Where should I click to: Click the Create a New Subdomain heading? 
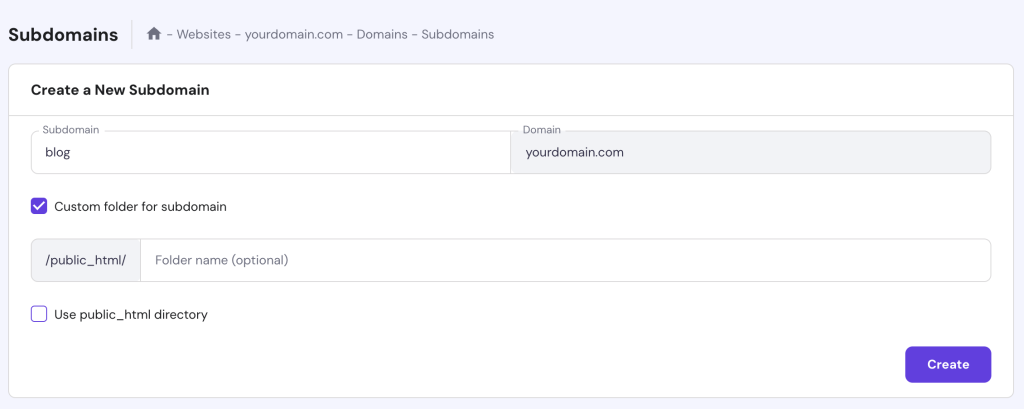[120, 90]
